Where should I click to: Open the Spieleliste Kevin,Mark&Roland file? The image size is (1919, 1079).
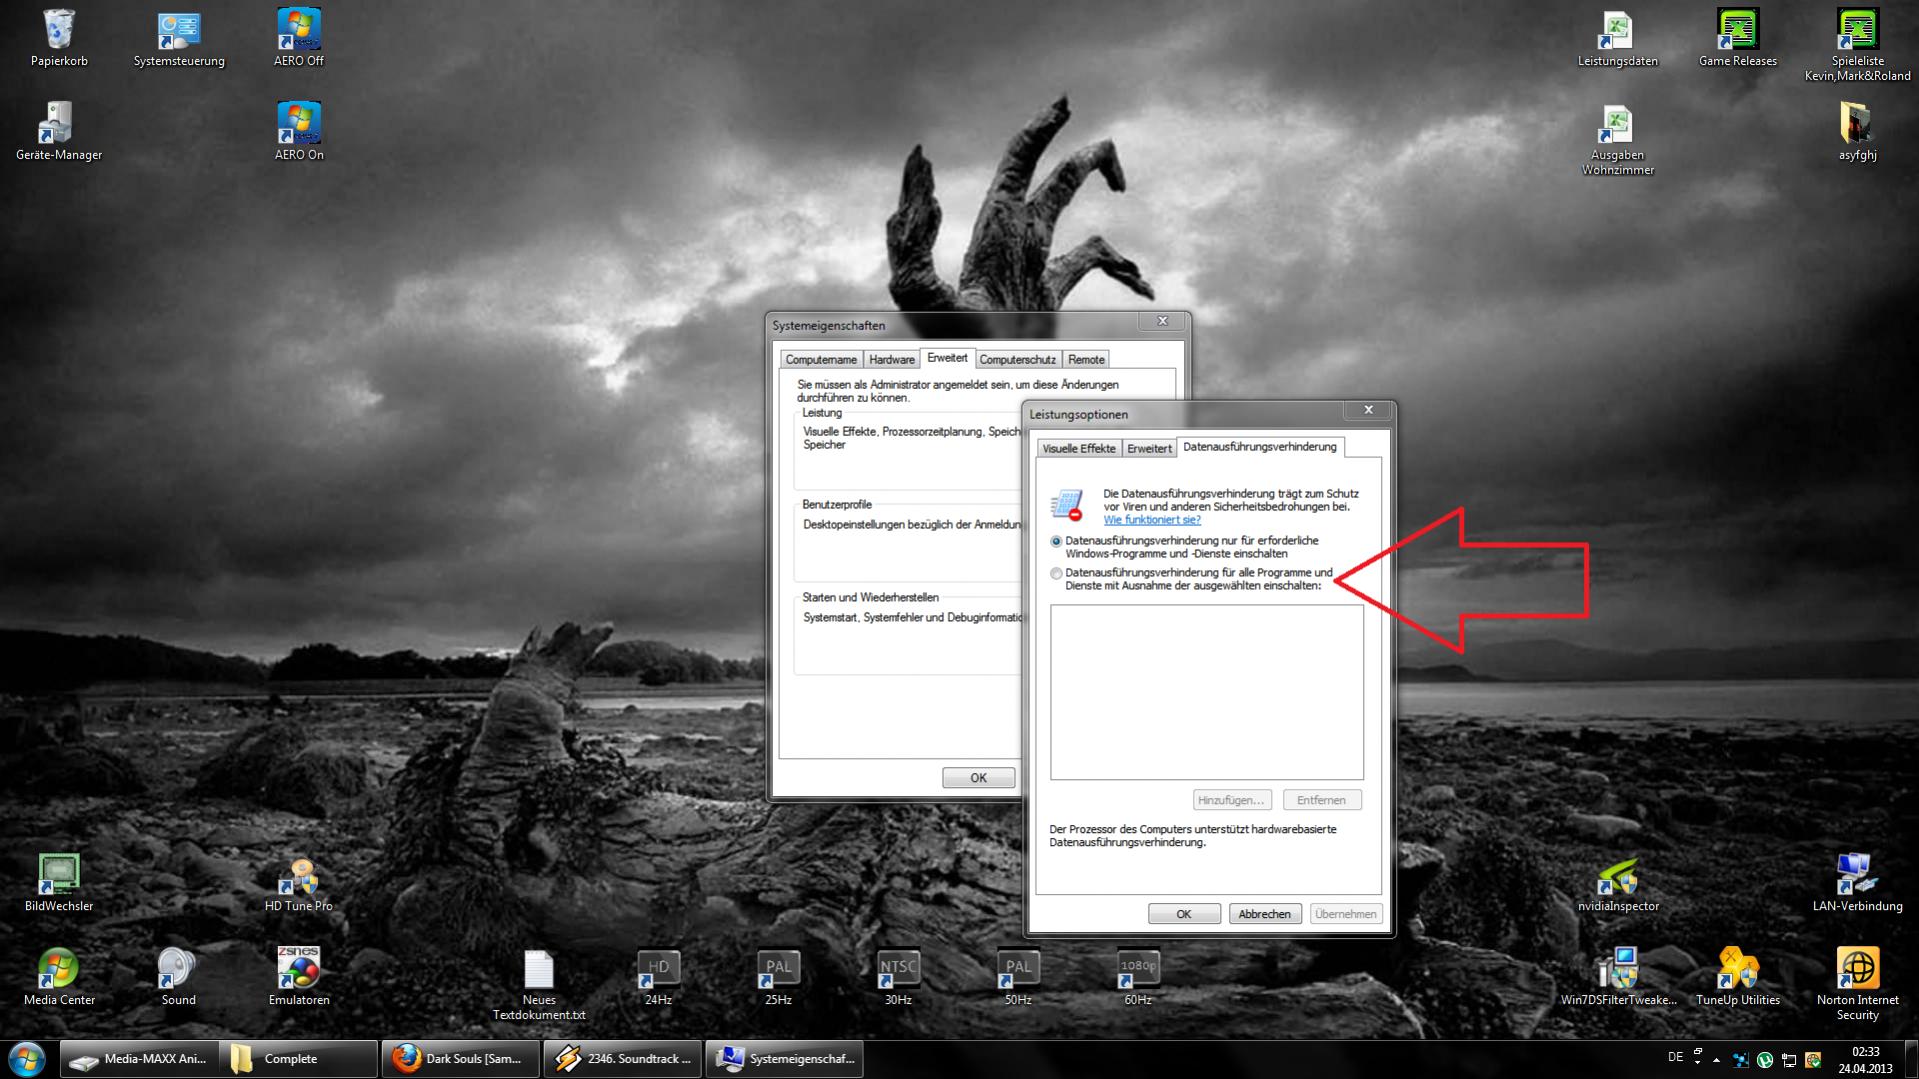[x=1857, y=45]
